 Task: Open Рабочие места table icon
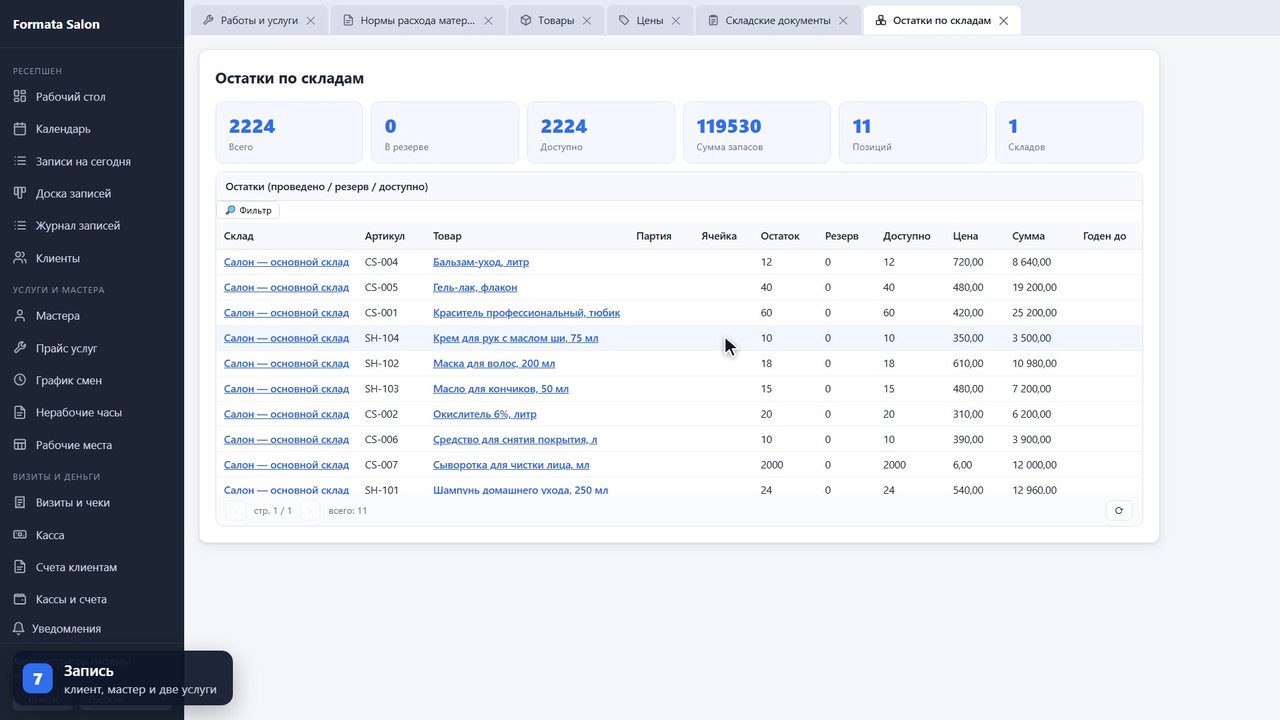pyautogui.click(x=19, y=445)
